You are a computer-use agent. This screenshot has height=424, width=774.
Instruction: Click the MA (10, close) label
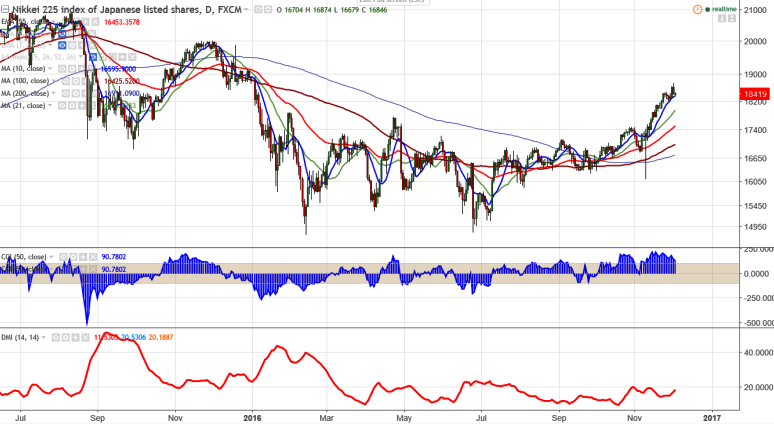click(x=23, y=69)
